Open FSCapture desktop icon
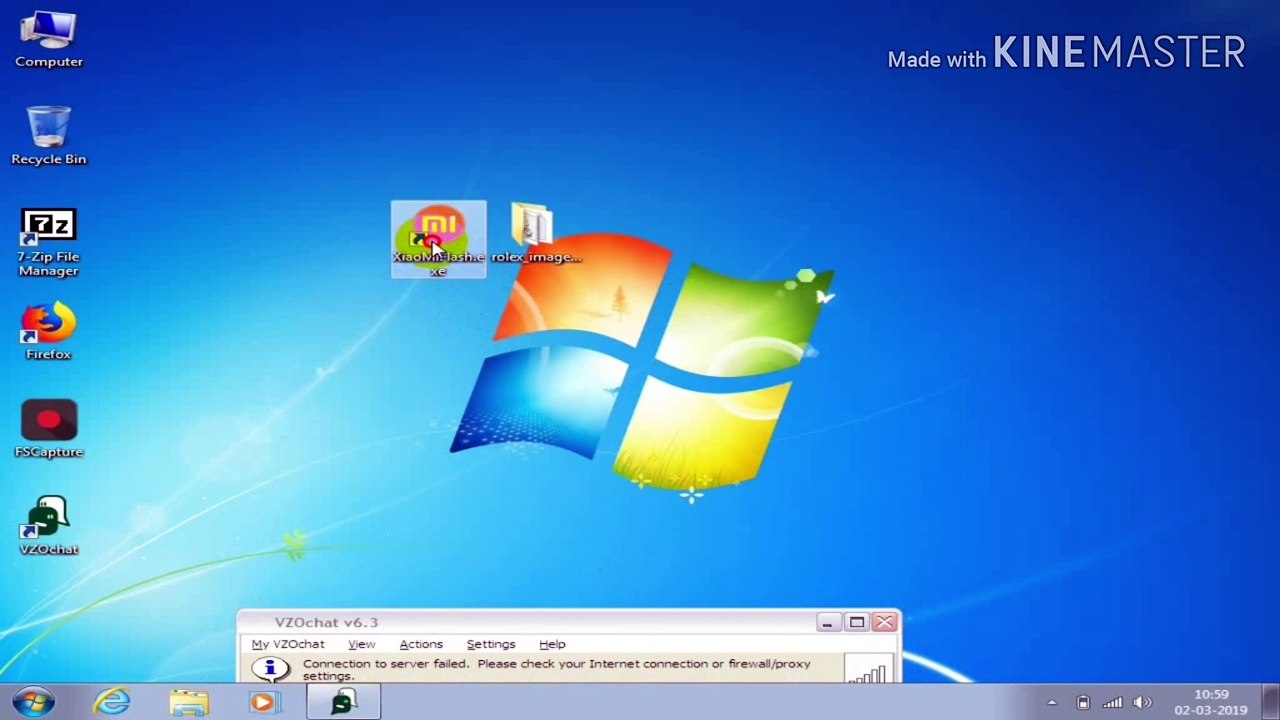1280x720 pixels. (x=49, y=429)
